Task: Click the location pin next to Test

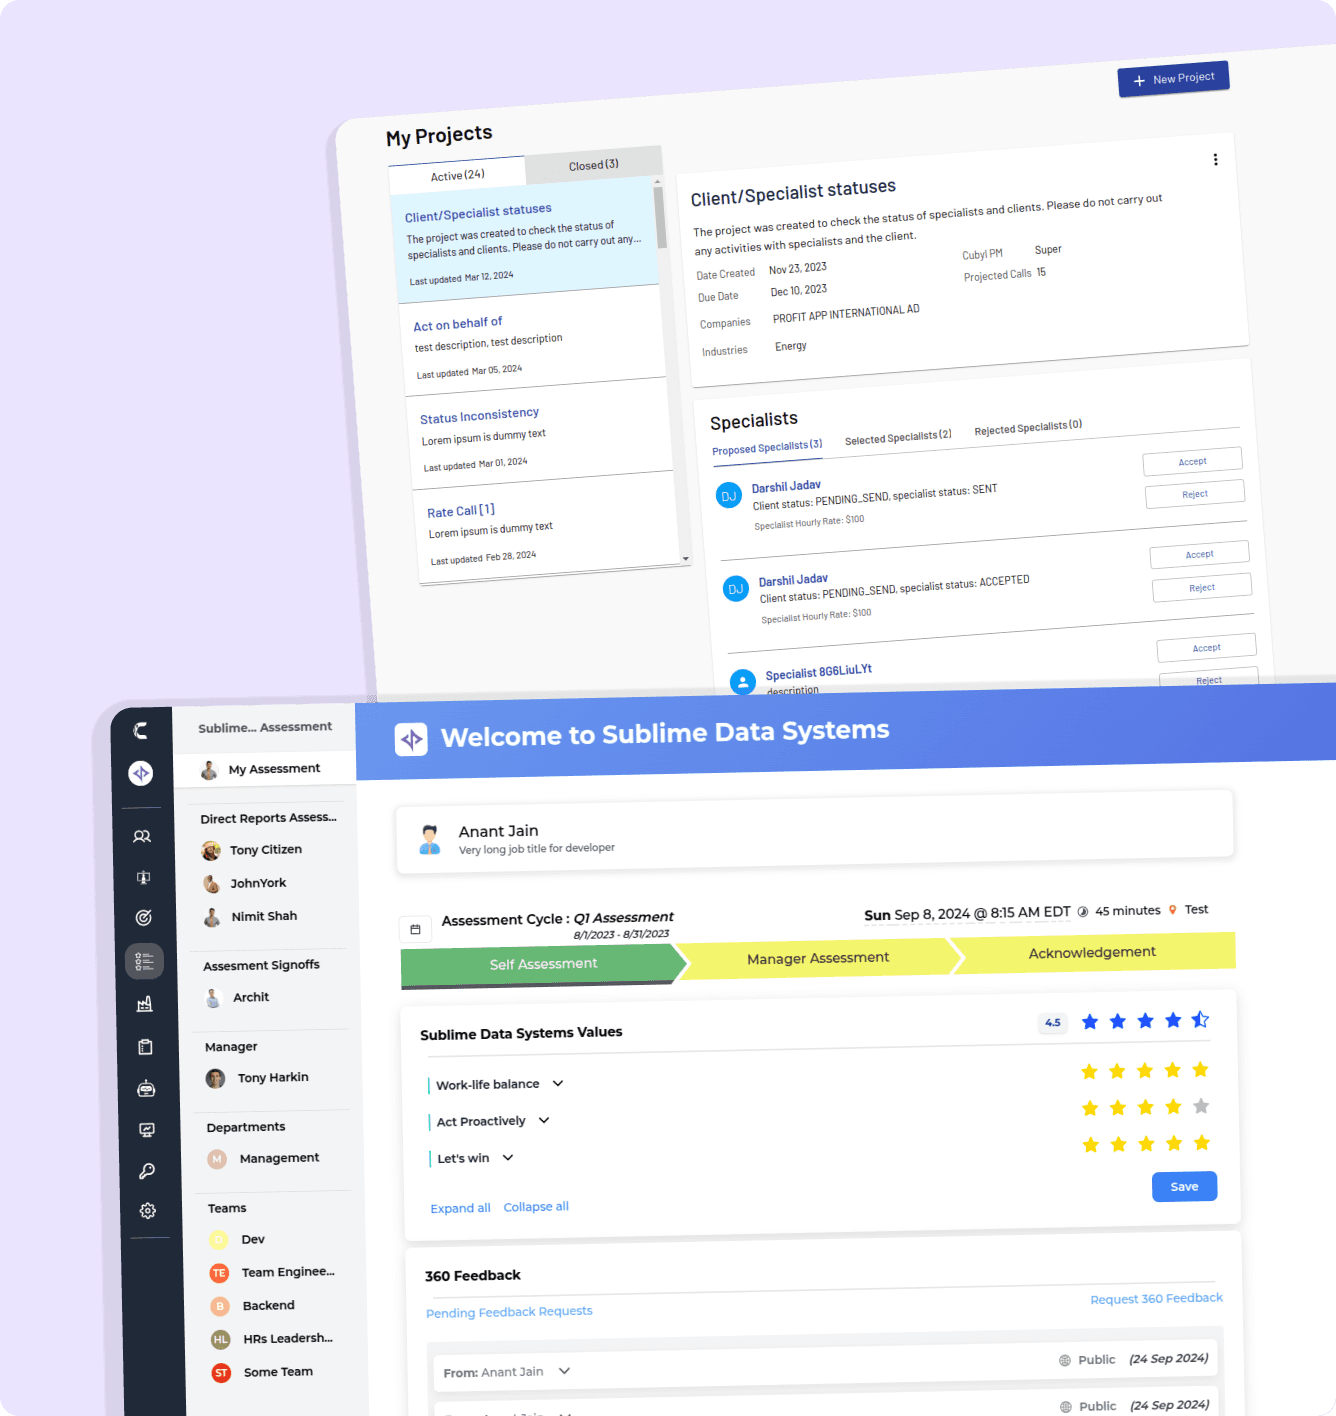Action: (1173, 910)
